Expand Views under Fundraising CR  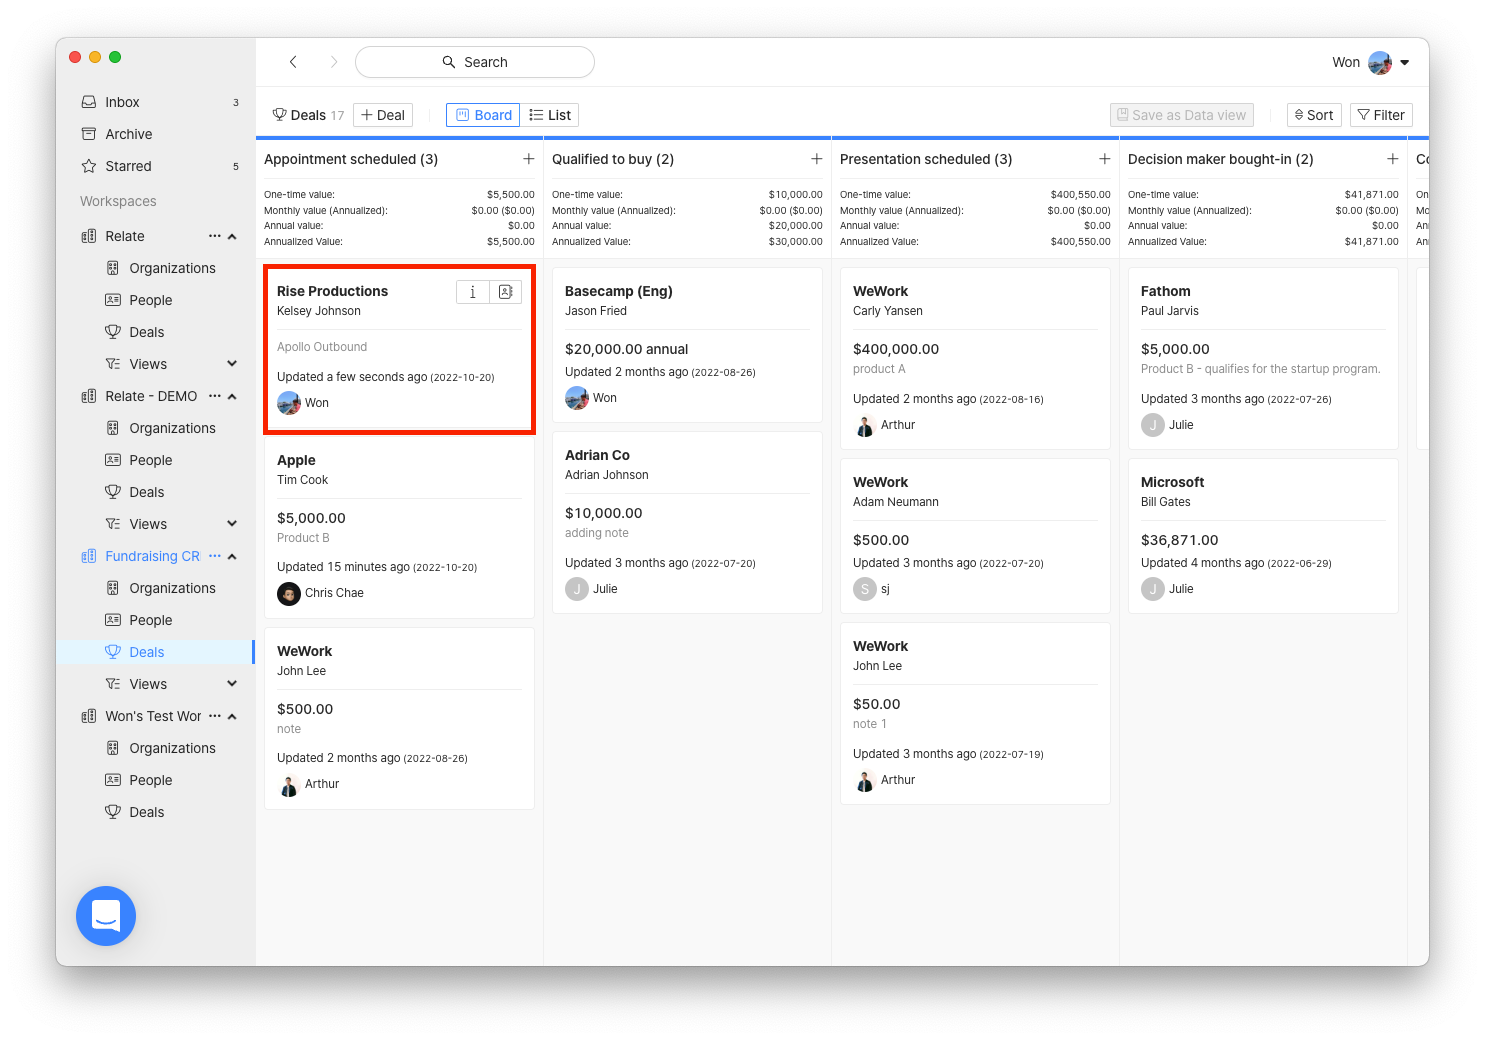232,684
